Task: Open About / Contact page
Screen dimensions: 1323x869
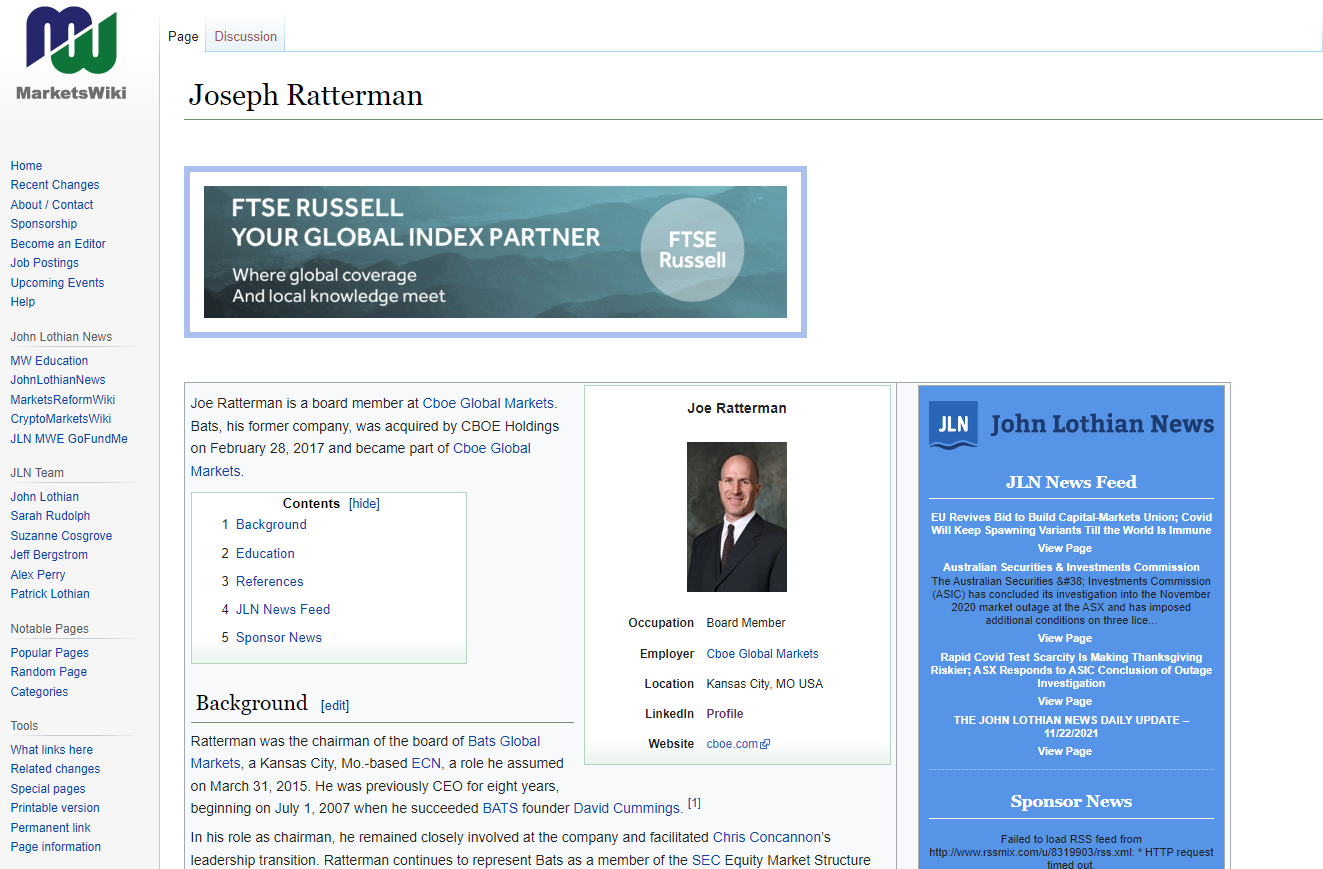Action: pos(52,205)
